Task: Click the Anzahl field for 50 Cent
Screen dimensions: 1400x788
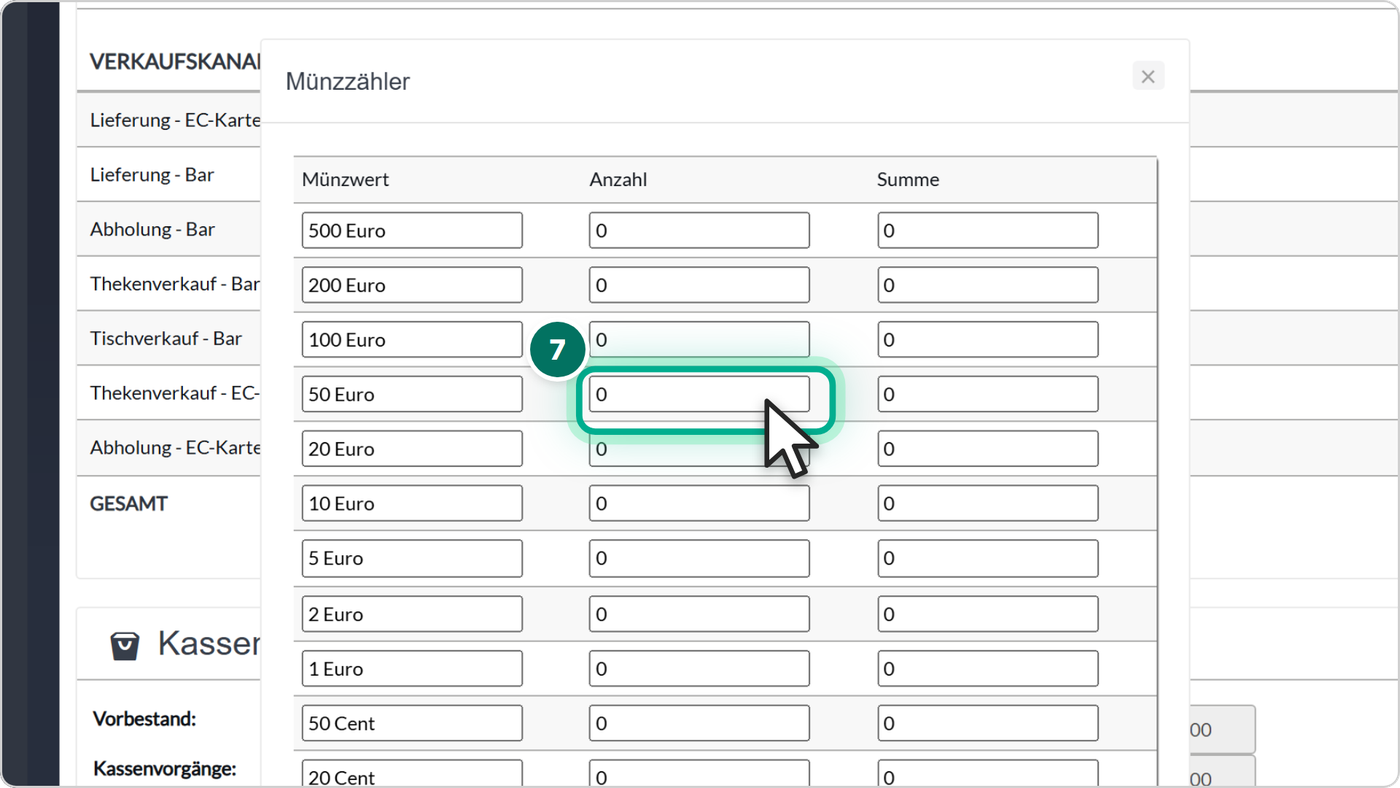Action: pos(699,723)
